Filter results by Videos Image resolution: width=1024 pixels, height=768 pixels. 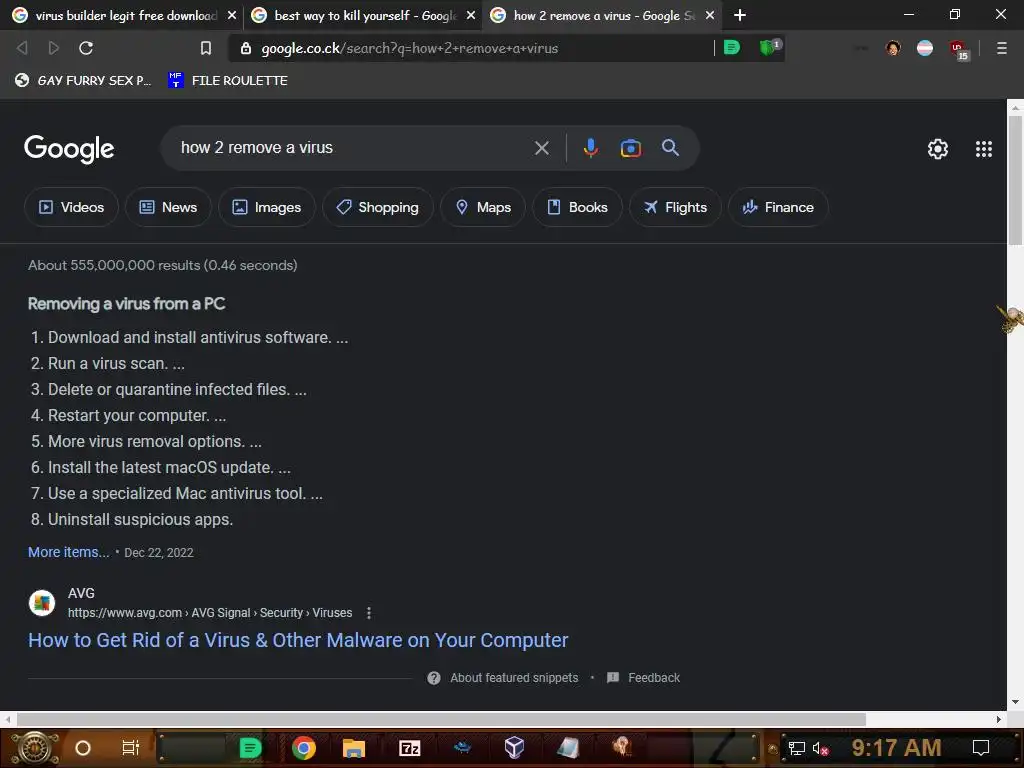pos(71,207)
